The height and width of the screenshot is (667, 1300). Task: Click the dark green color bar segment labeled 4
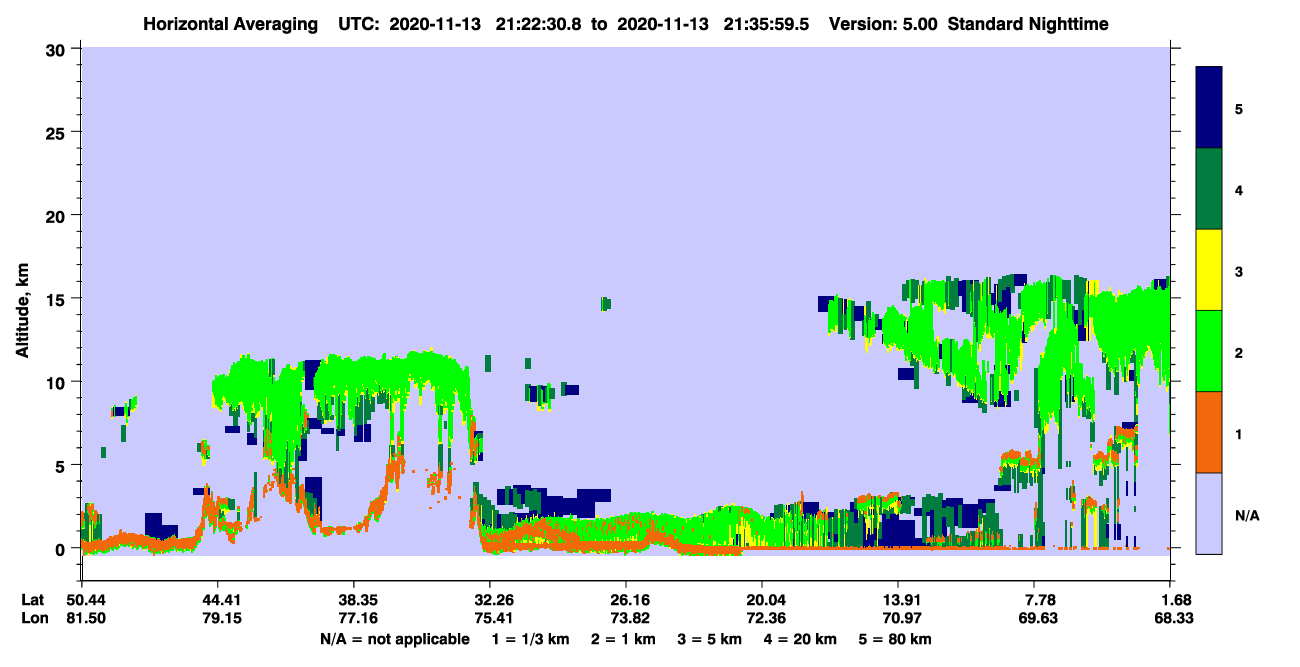[1209, 189]
